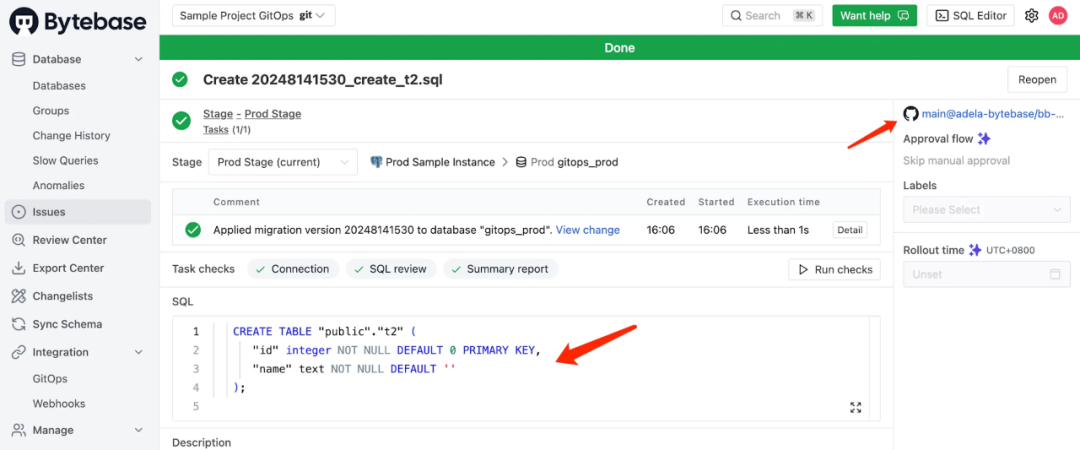Open Sync Schema from sidebar
1080x450 pixels.
pyautogui.click(x=67, y=324)
